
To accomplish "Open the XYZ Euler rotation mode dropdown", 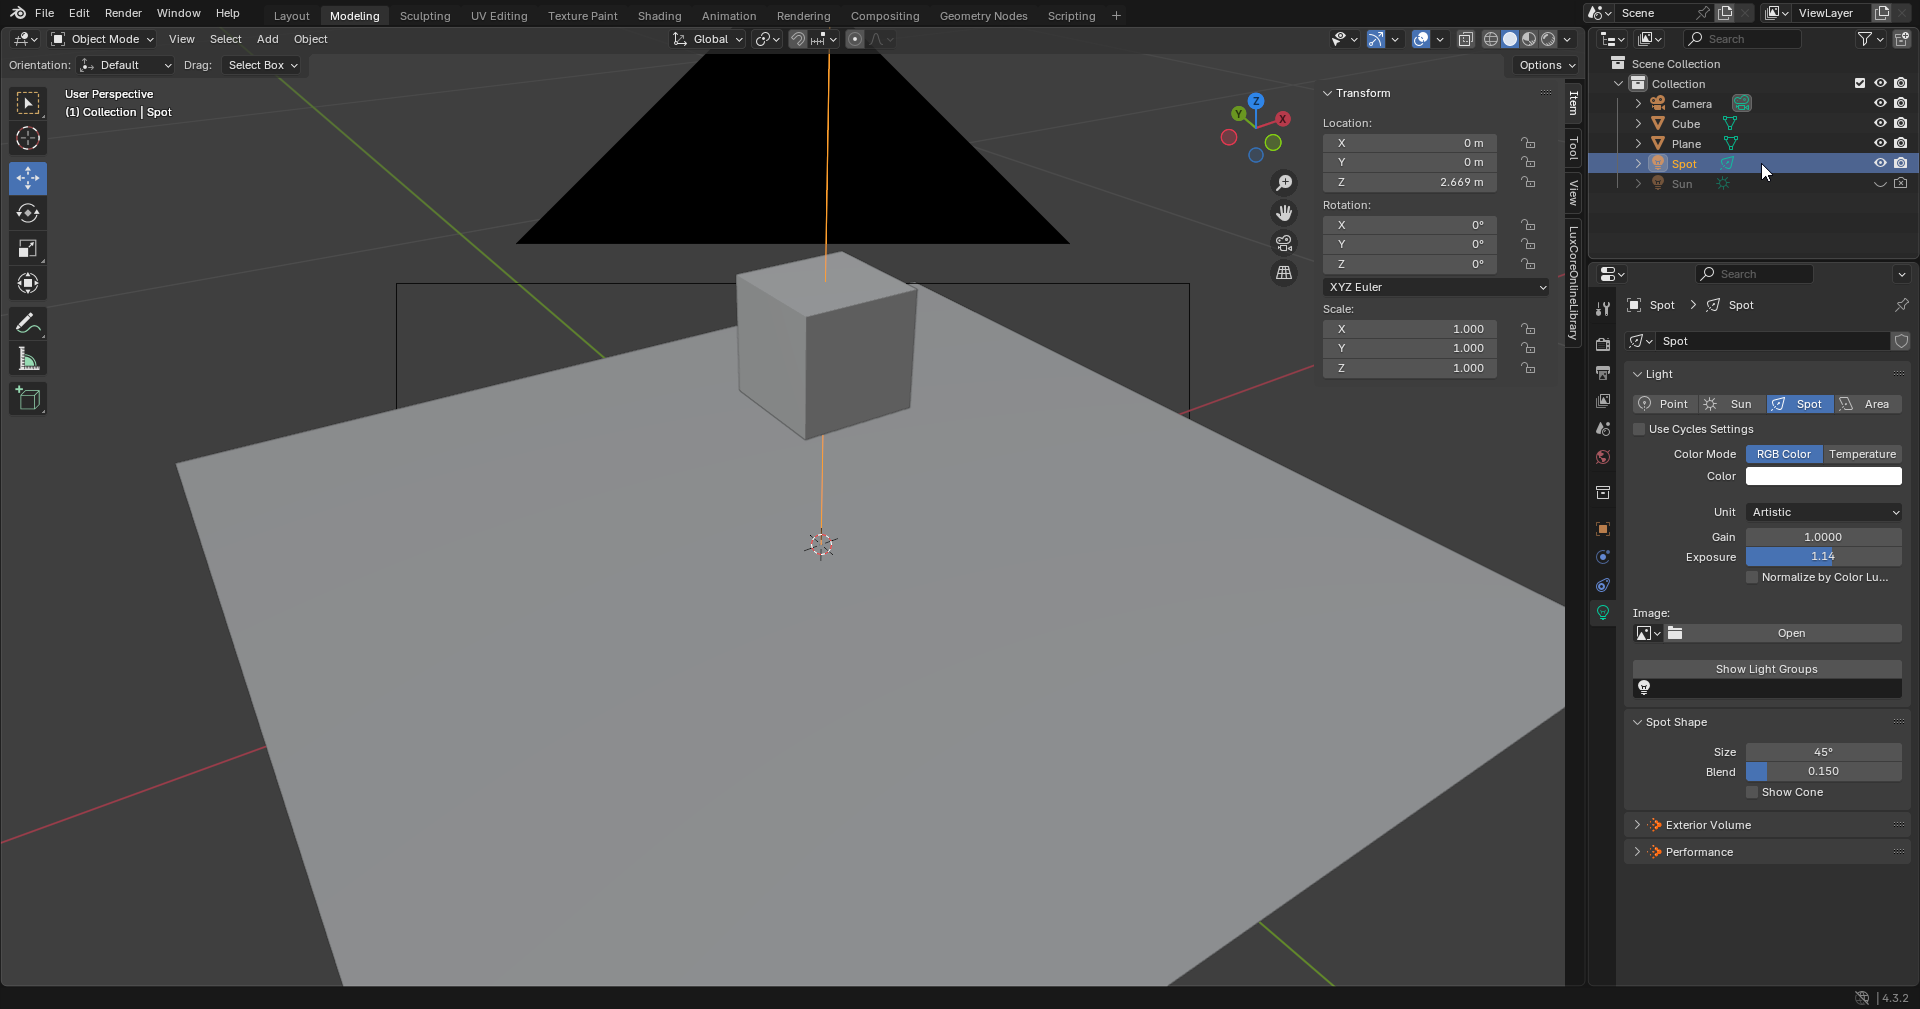I will tap(1436, 287).
